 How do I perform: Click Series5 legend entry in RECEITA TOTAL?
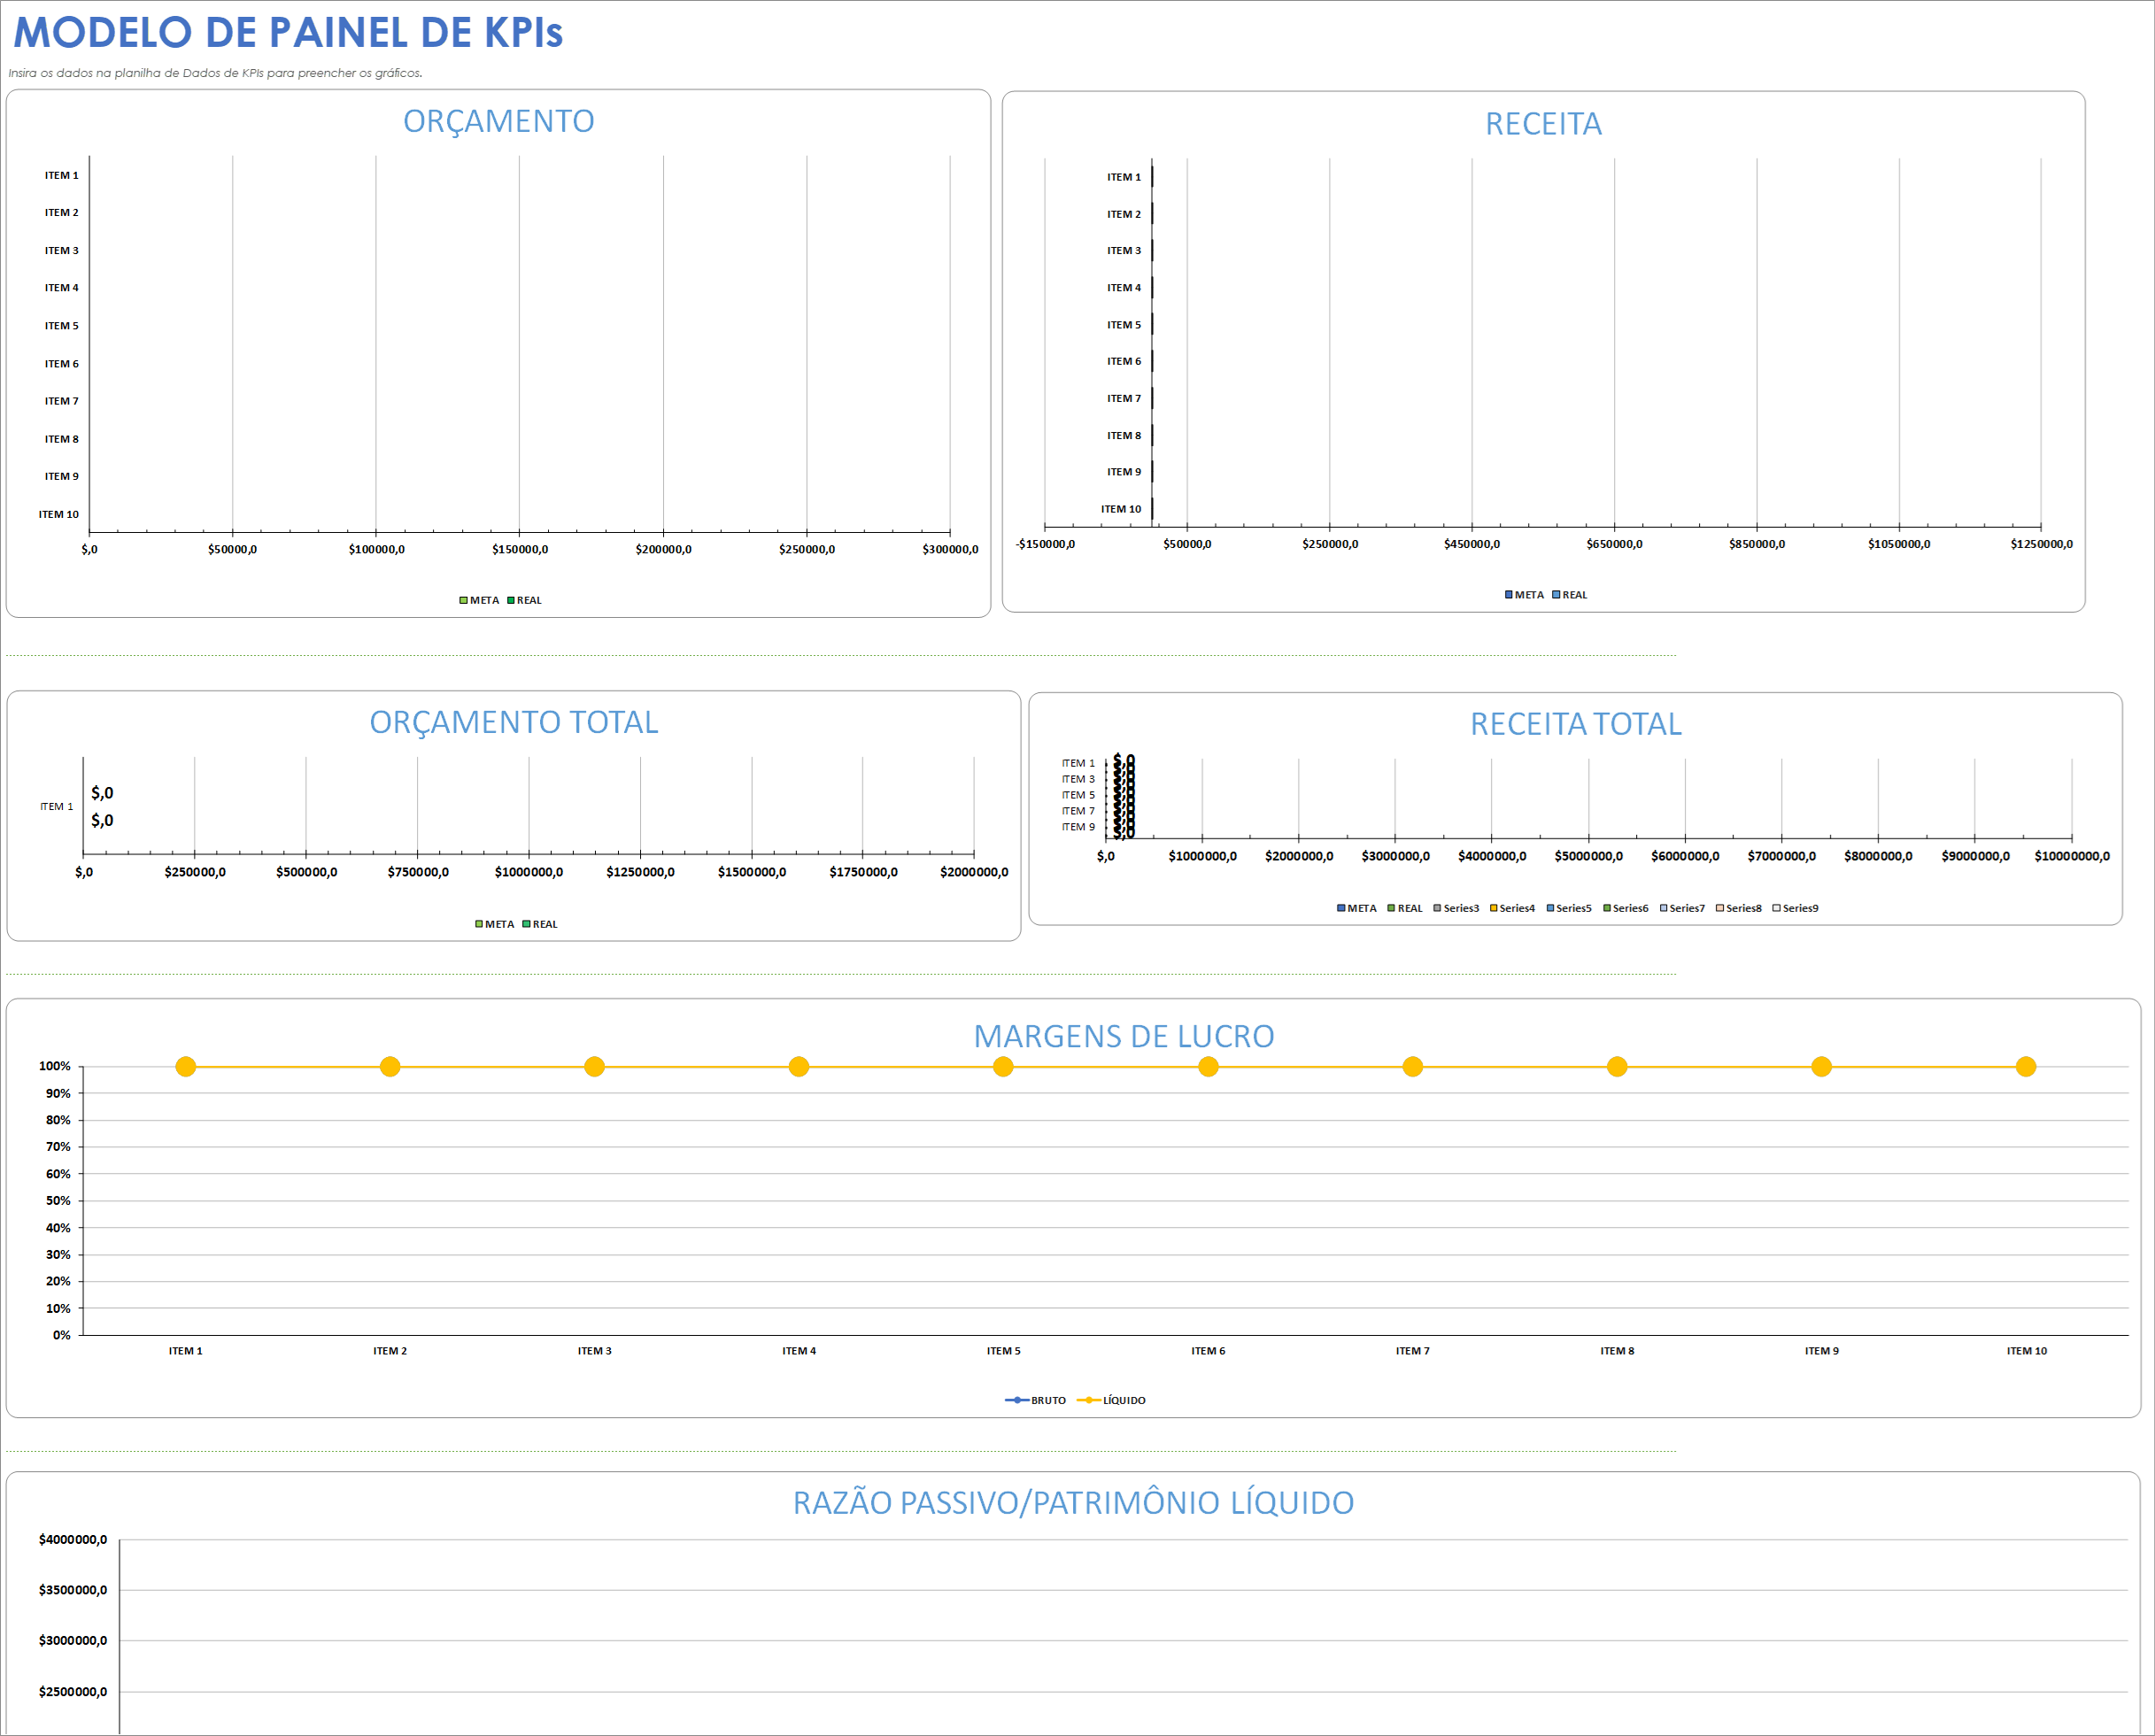tap(1569, 908)
